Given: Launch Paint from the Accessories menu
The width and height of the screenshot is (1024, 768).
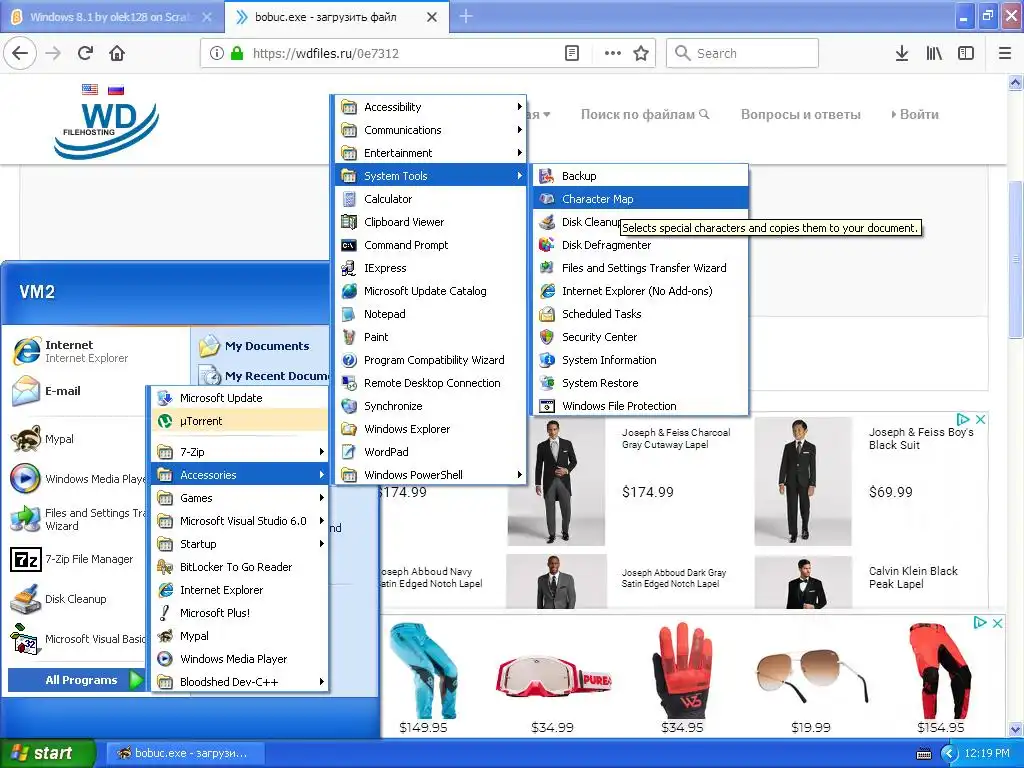Looking at the screenshot, I should pyautogui.click(x=431, y=337).
